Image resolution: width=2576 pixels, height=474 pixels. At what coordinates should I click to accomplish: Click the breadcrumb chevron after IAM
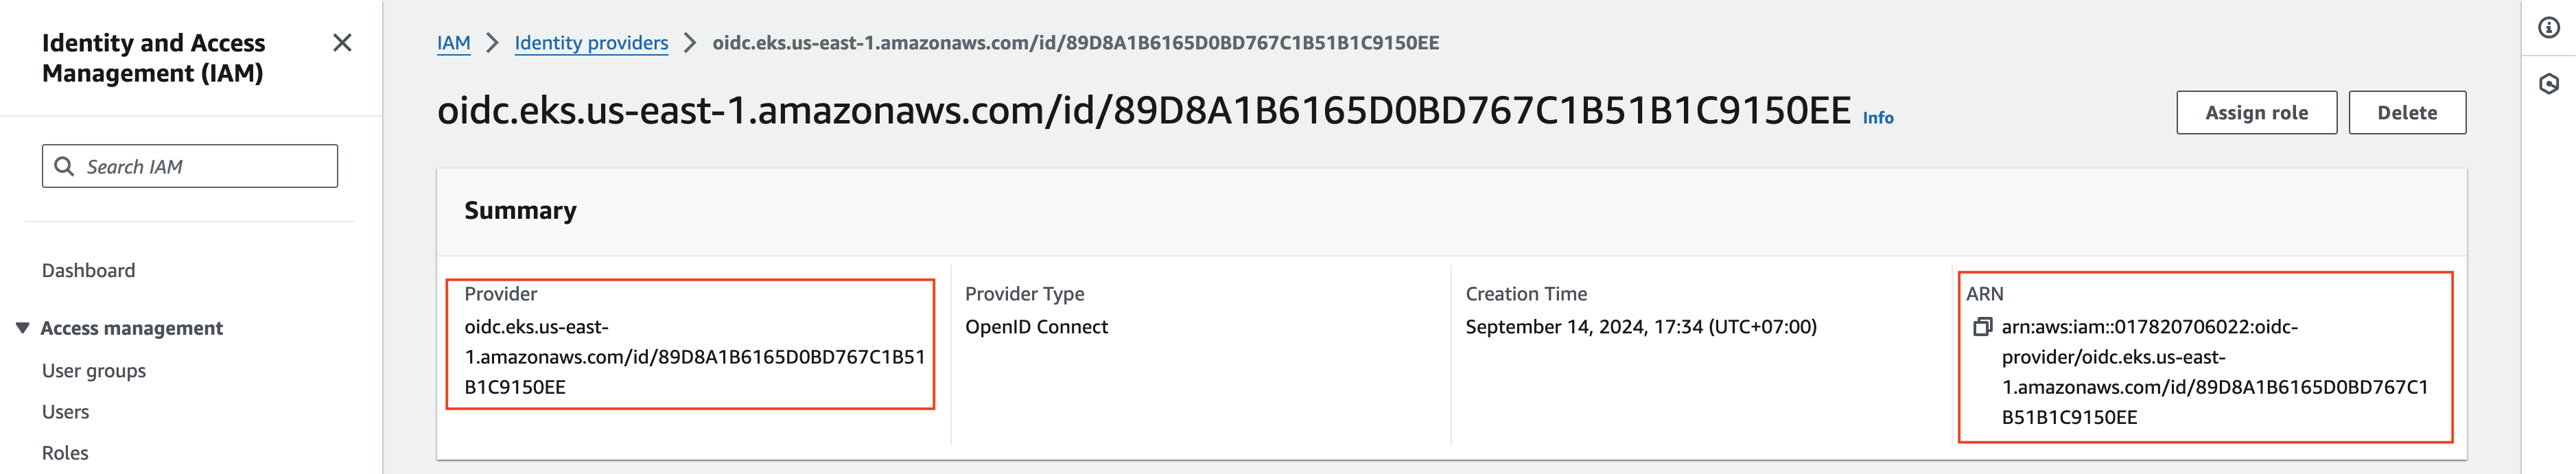tap(492, 43)
